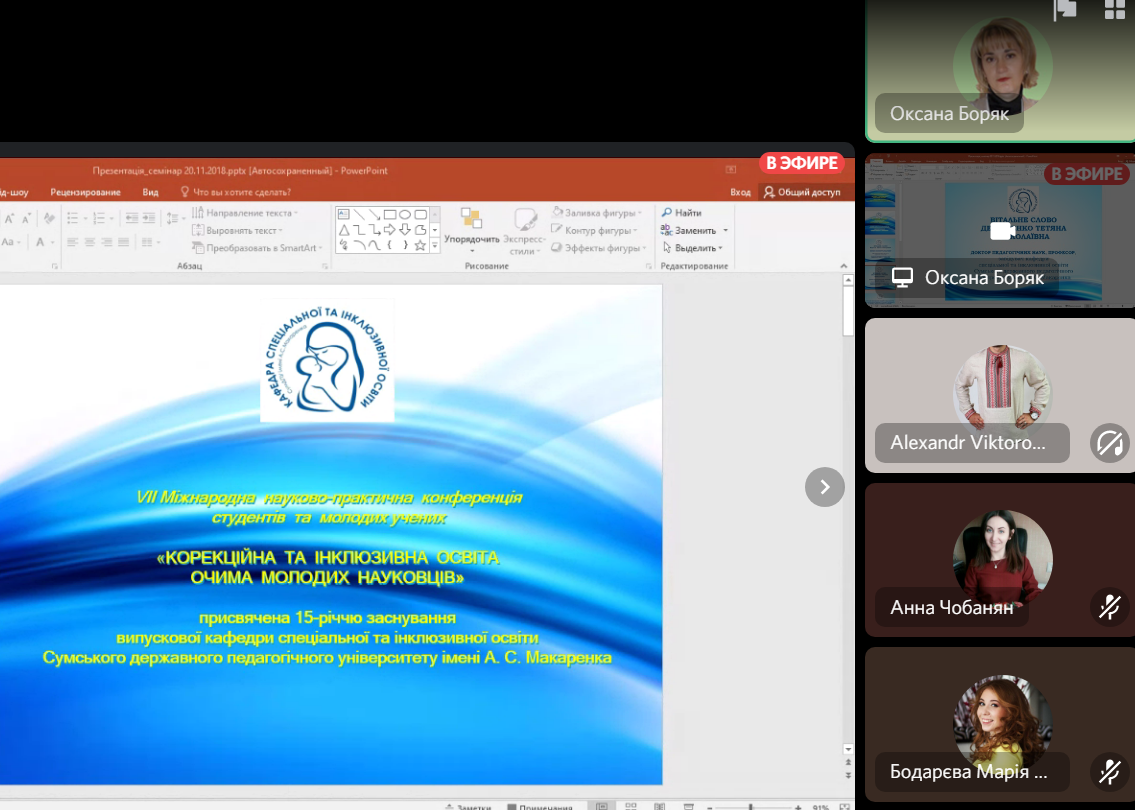Screen dimensions: 1135x810
Task: Open the Review (Рецензирование) ribbon tab
Action: coord(85,192)
